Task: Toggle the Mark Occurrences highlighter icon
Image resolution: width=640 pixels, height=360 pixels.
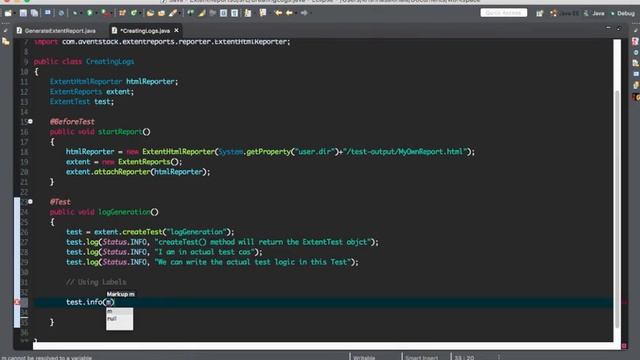Action: point(202,13)
